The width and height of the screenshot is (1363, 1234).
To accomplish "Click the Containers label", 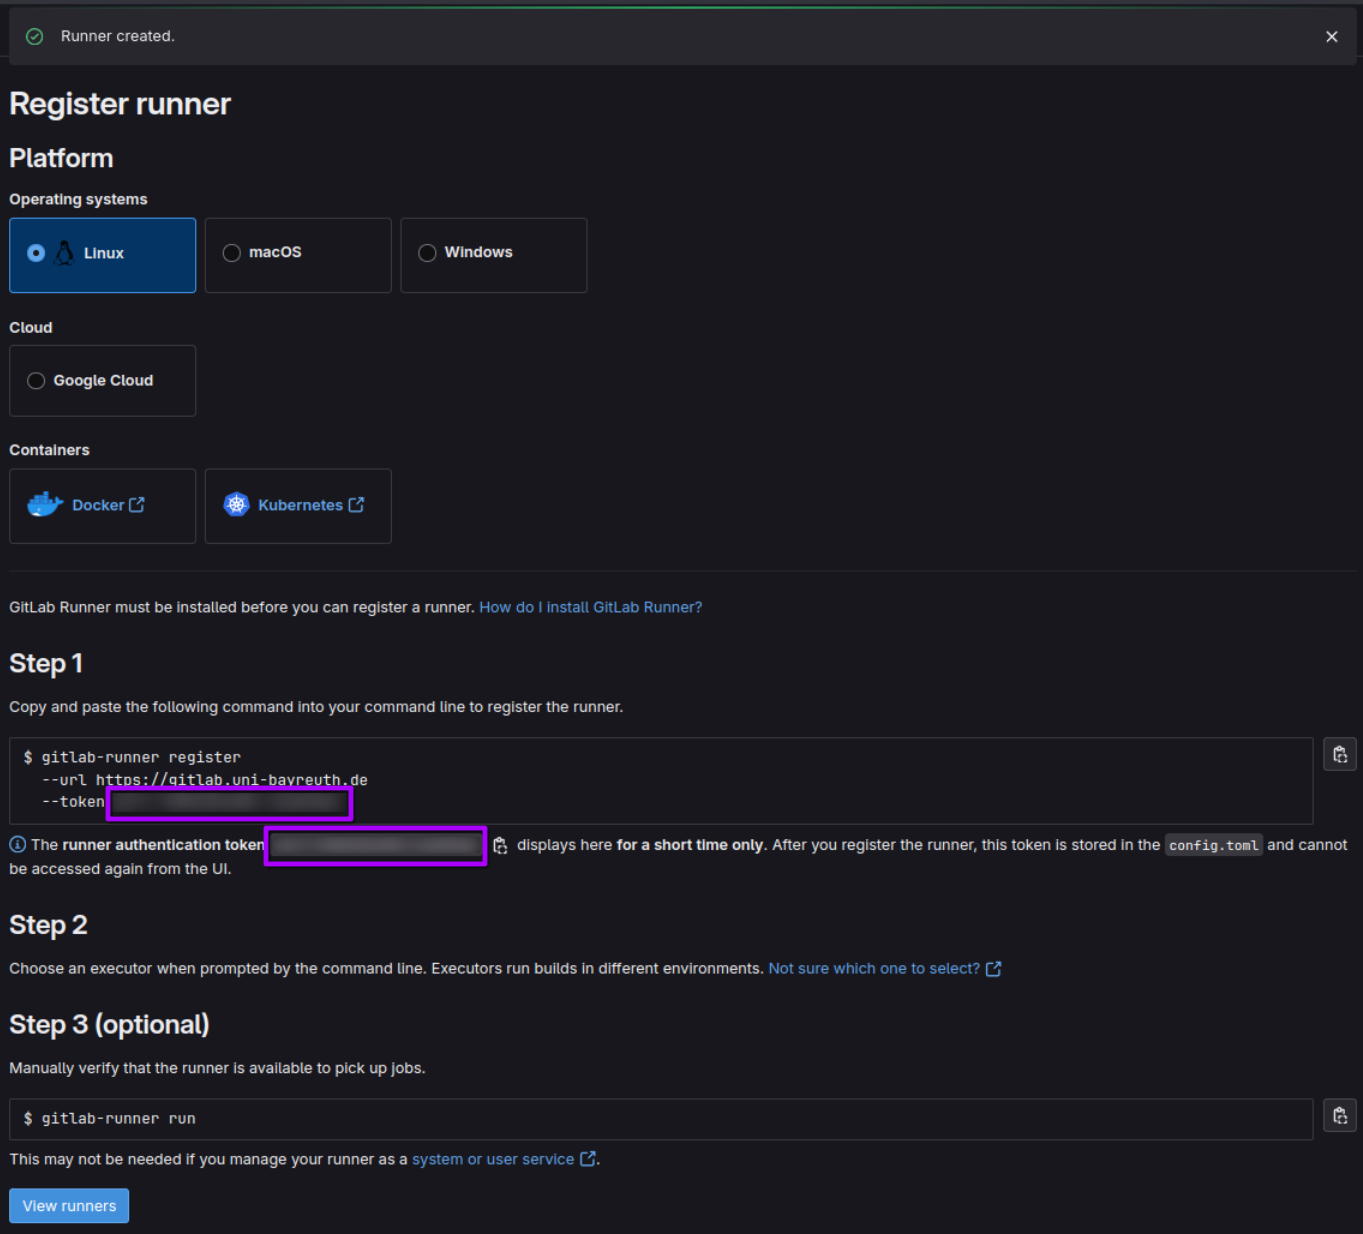I will (x=49, y=450).
